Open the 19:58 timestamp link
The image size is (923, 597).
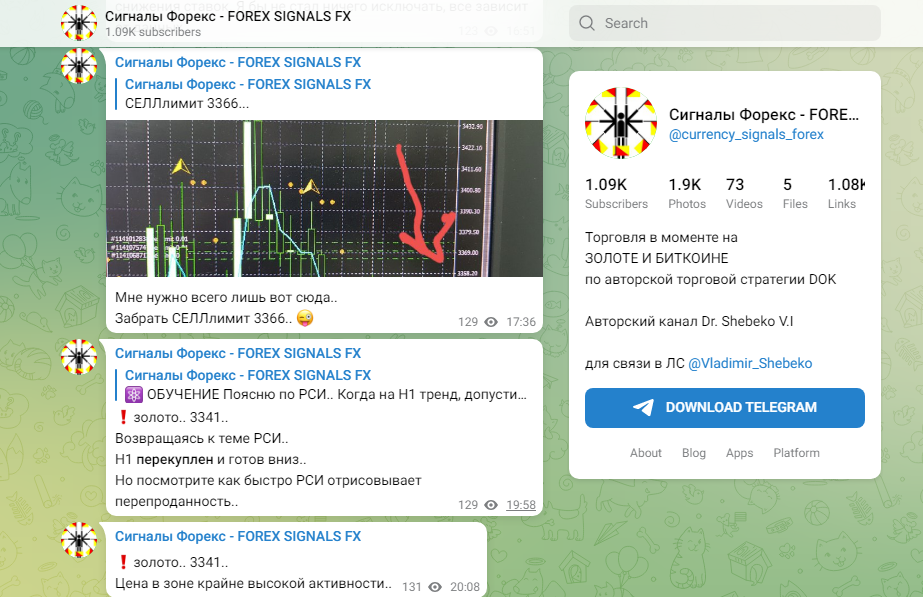coord(521,505)
